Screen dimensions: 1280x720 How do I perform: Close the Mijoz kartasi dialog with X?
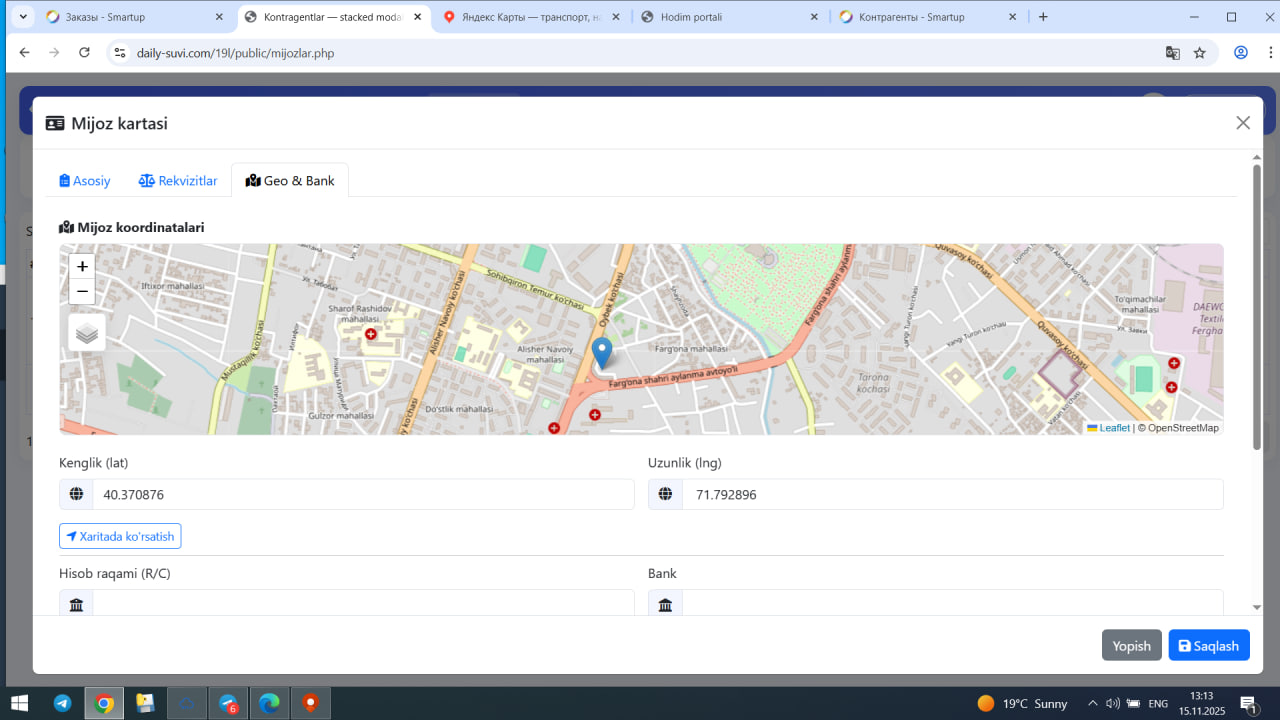point(1243,123)
